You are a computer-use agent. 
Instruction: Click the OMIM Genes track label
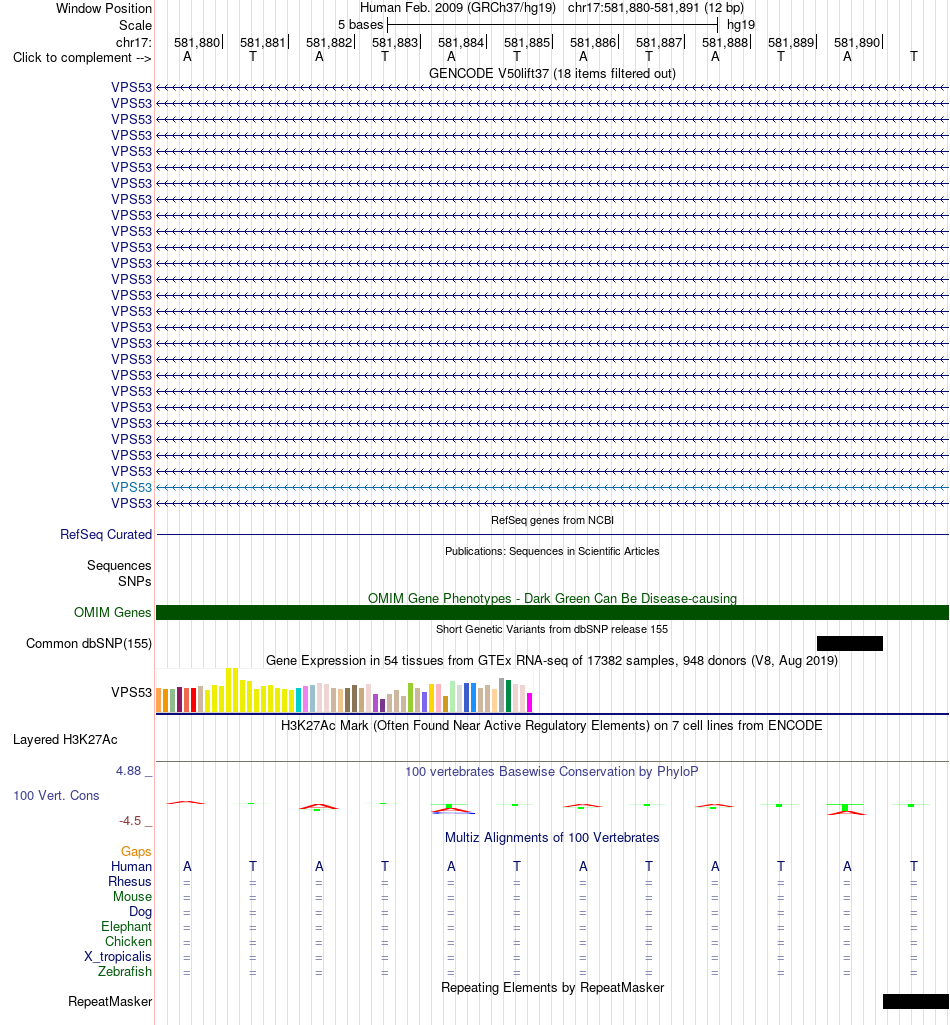[x=112, y=613]
